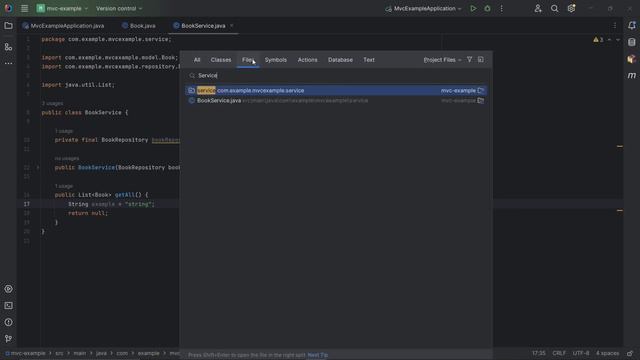Click the src breadcrumb item
The image size is (640, 360).
[60, 353]
